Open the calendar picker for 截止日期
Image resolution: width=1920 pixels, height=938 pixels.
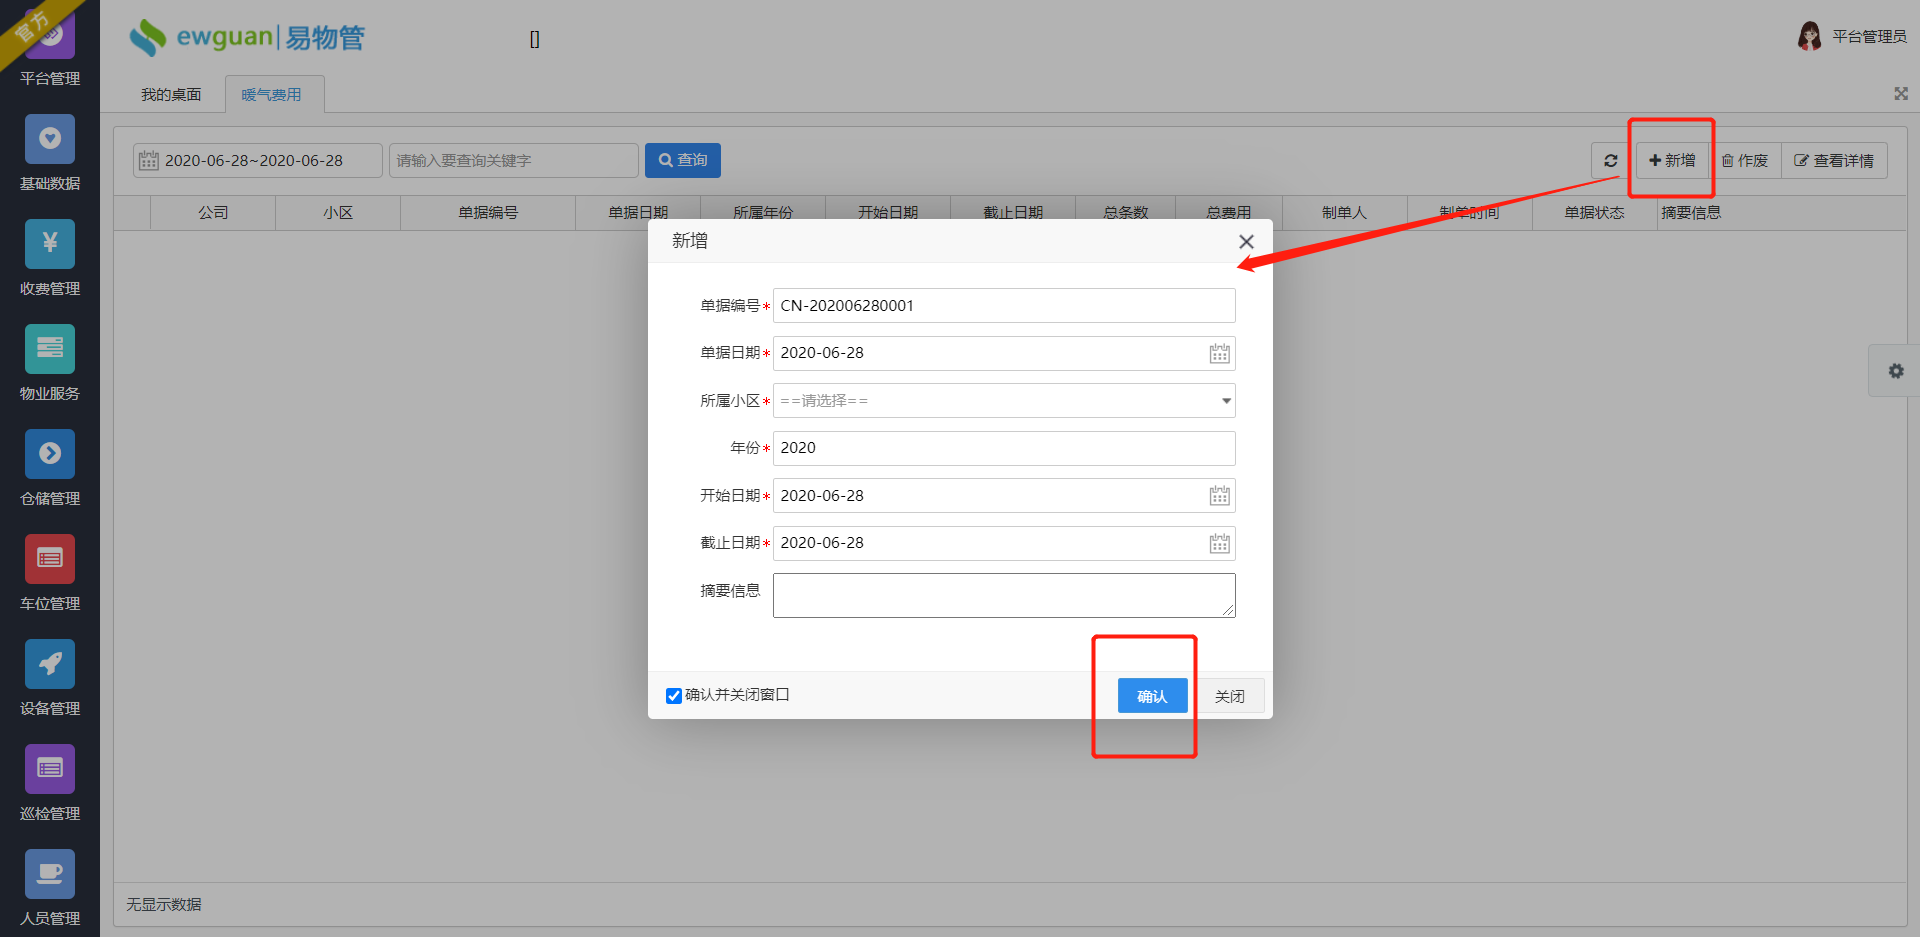point(1218,543)
